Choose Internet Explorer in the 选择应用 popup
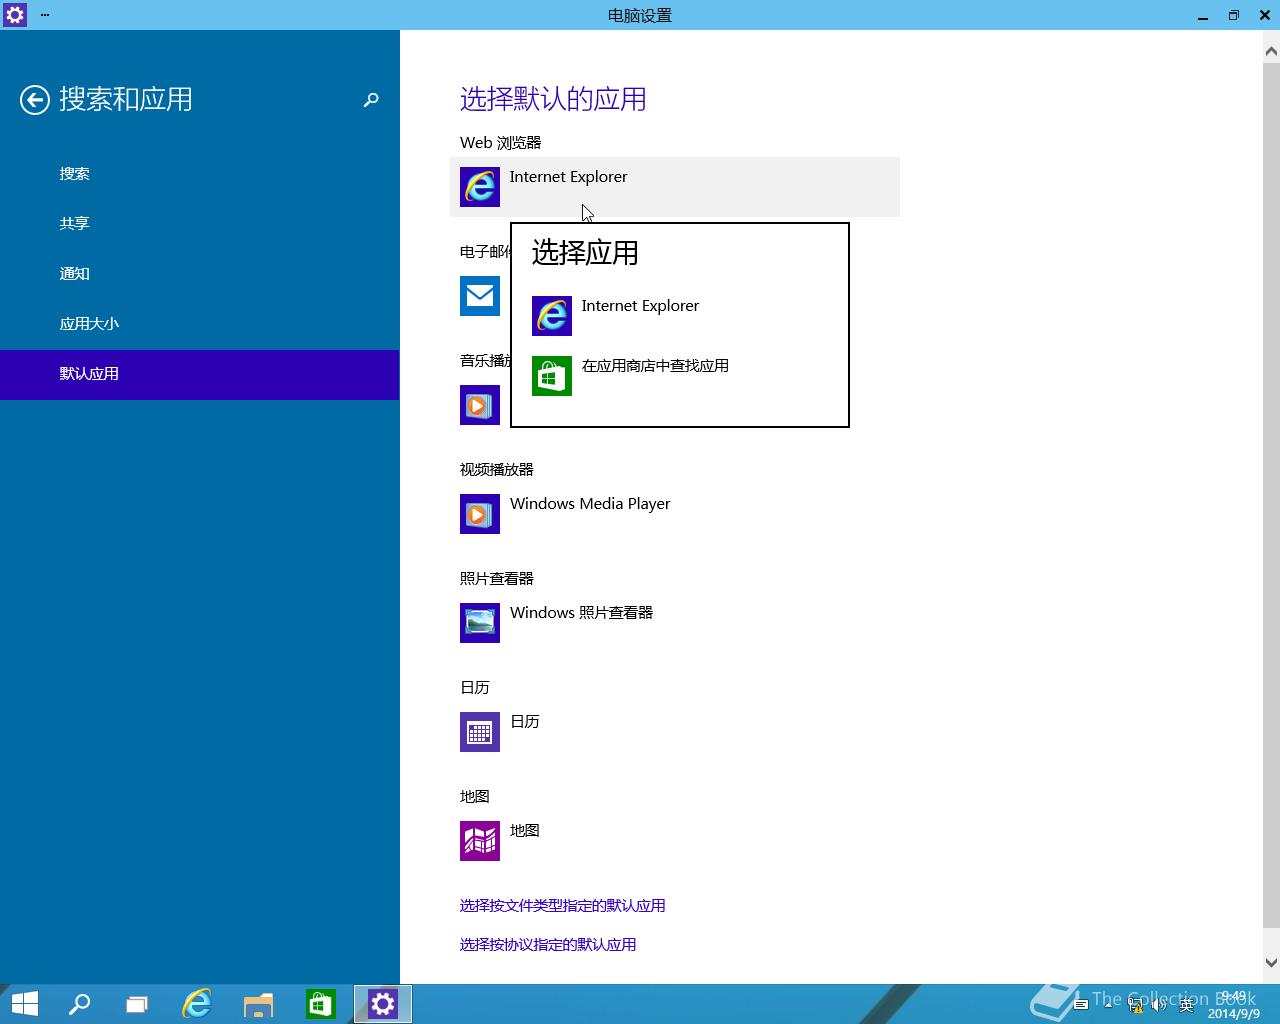1280x1024 pixels. pos(680,316)
